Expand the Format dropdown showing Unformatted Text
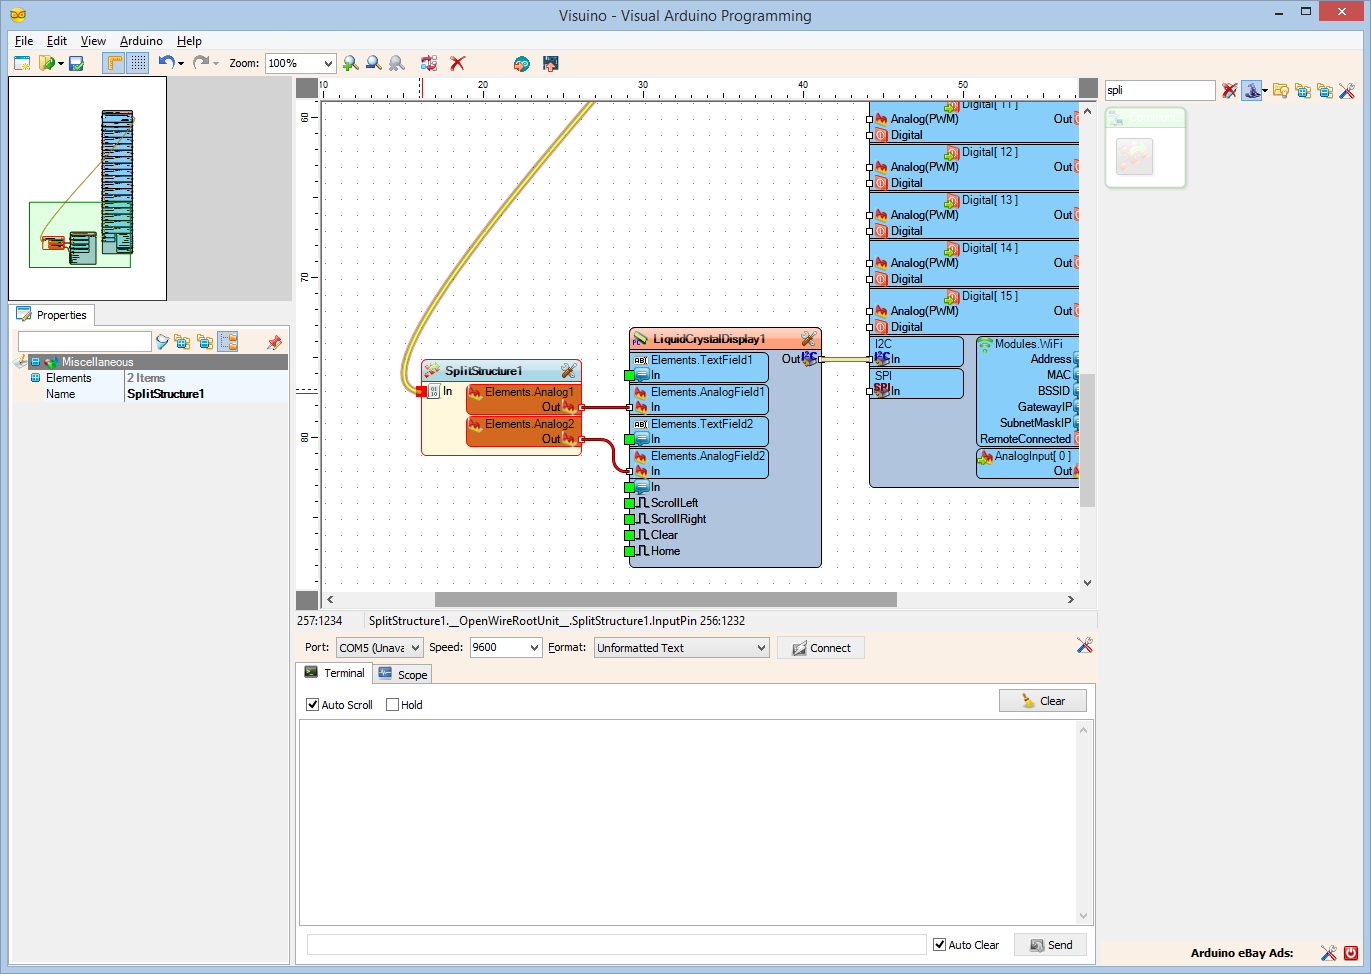The image size is (1371, 974). point(761,648)
